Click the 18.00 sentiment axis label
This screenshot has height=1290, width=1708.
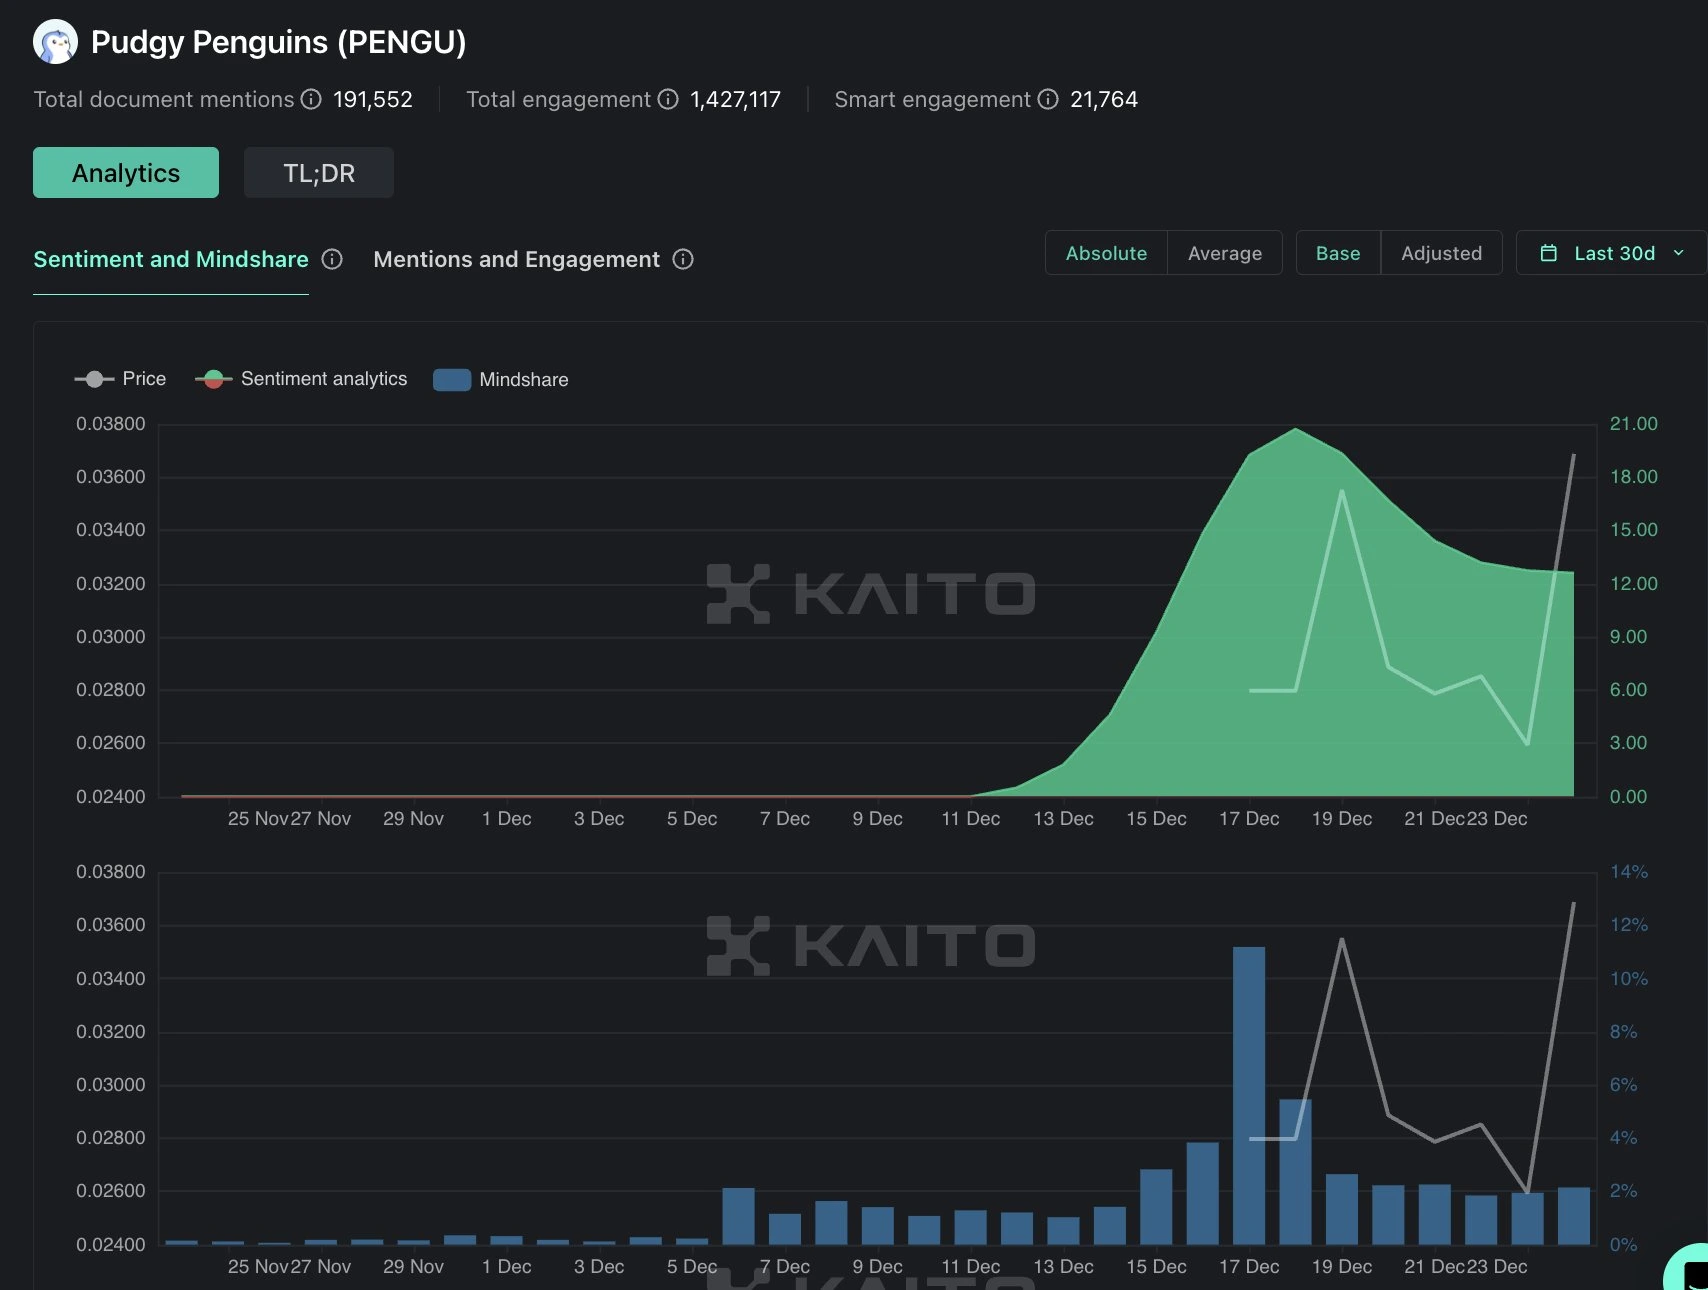1633,477
